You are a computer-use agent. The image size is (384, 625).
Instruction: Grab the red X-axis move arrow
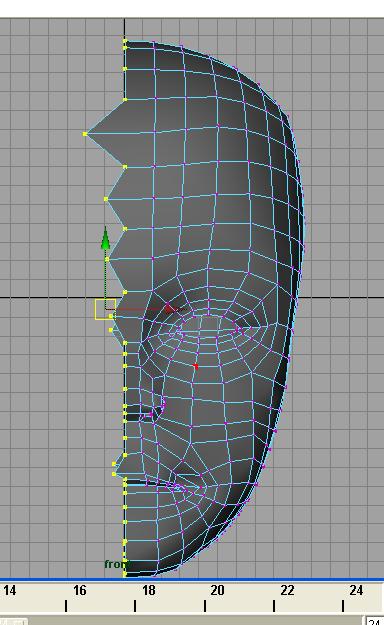pyautogui.click(x=169, y=309)
